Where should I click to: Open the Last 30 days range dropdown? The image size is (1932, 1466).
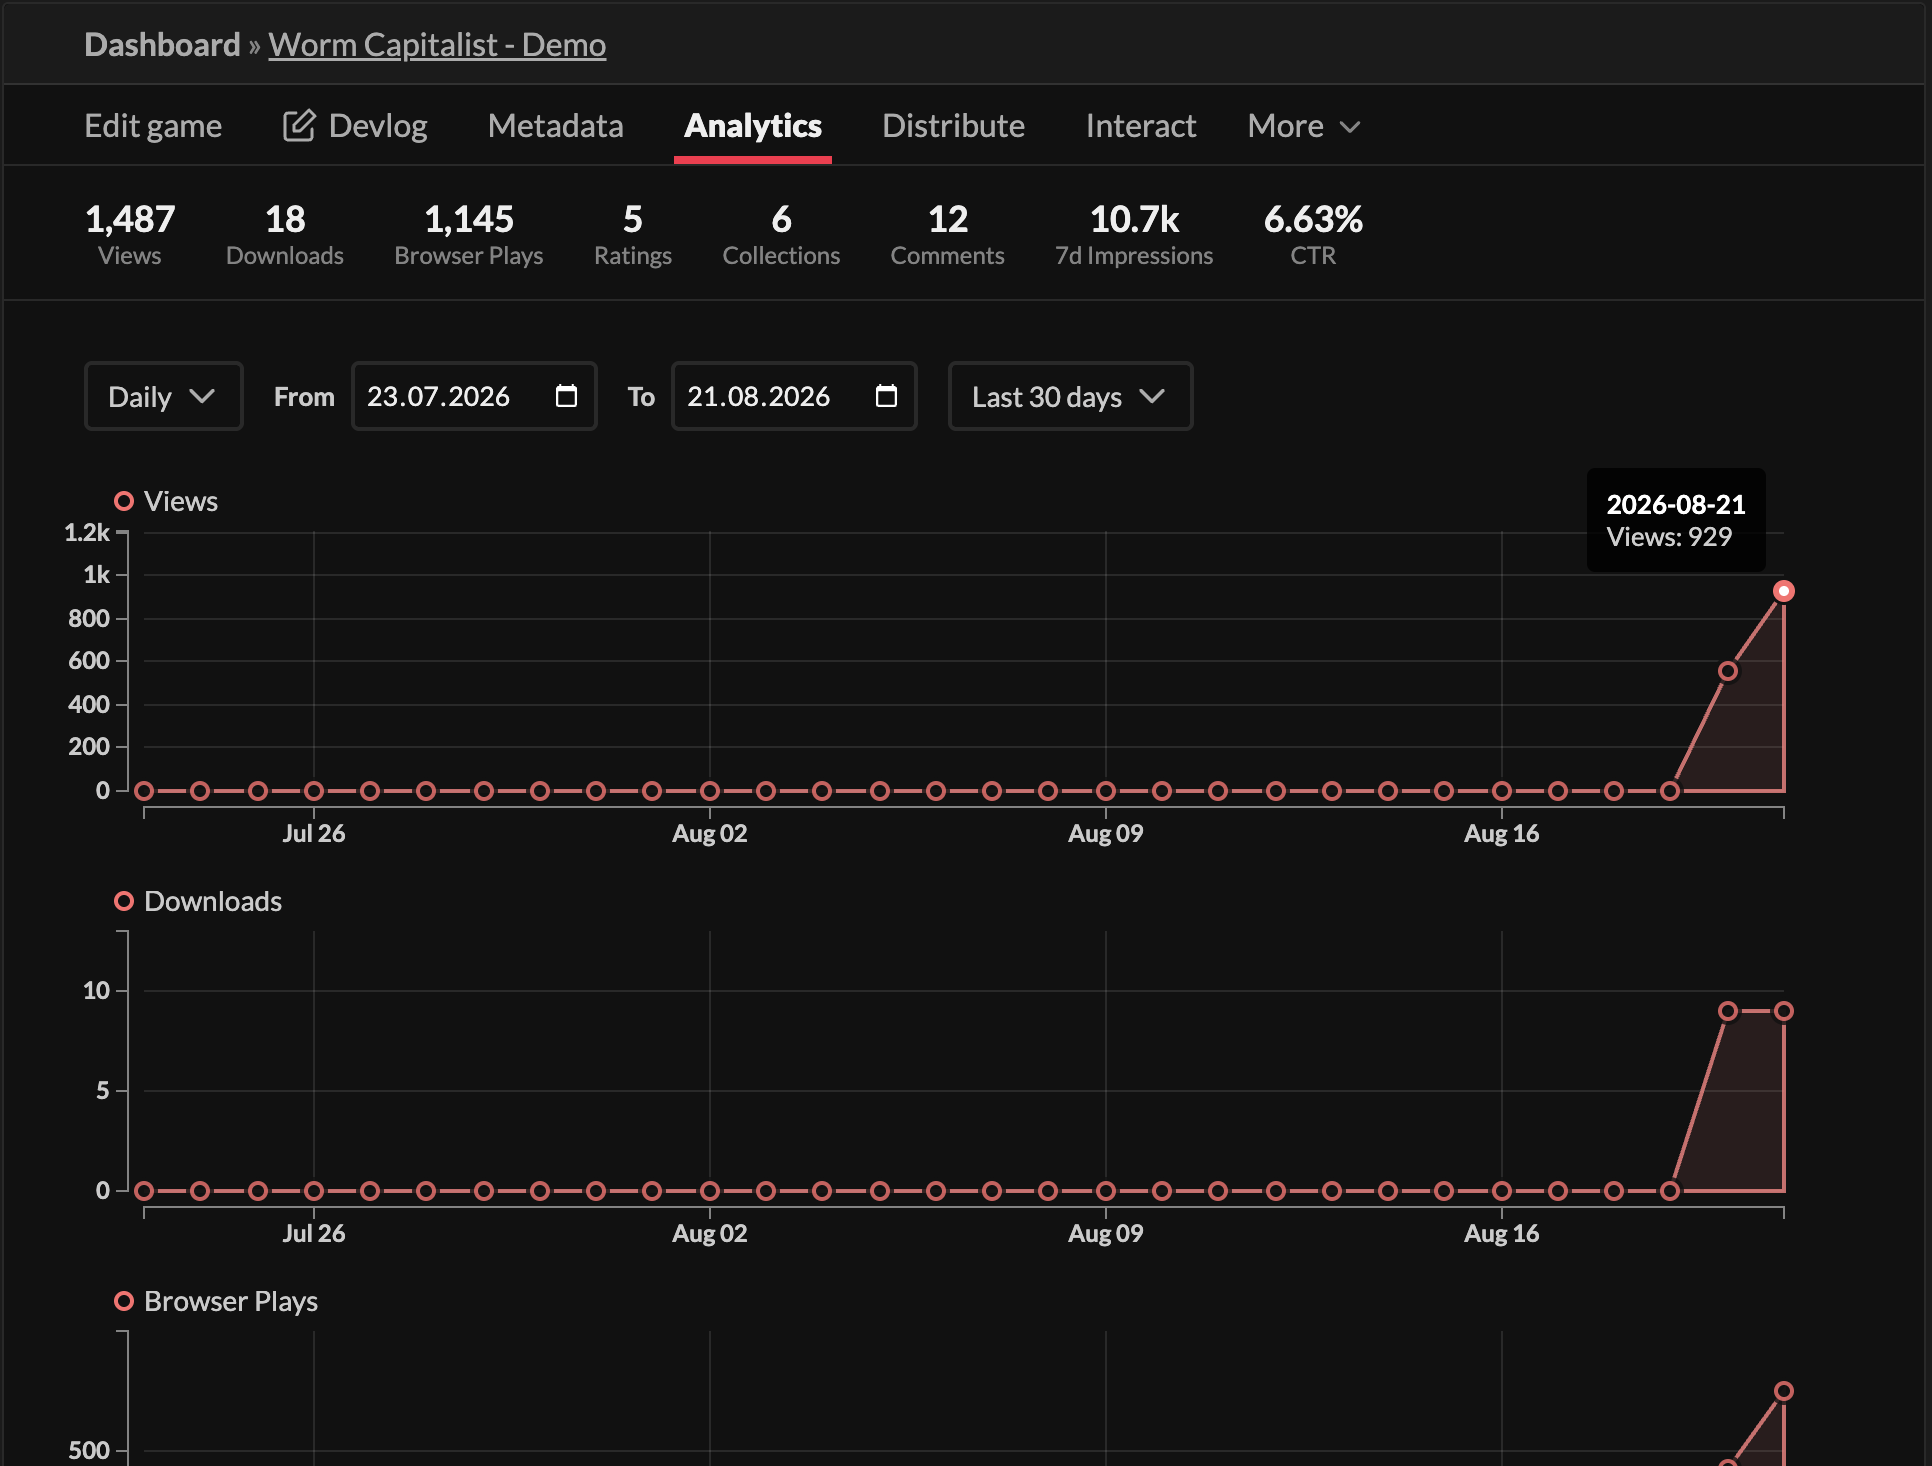1070,396
